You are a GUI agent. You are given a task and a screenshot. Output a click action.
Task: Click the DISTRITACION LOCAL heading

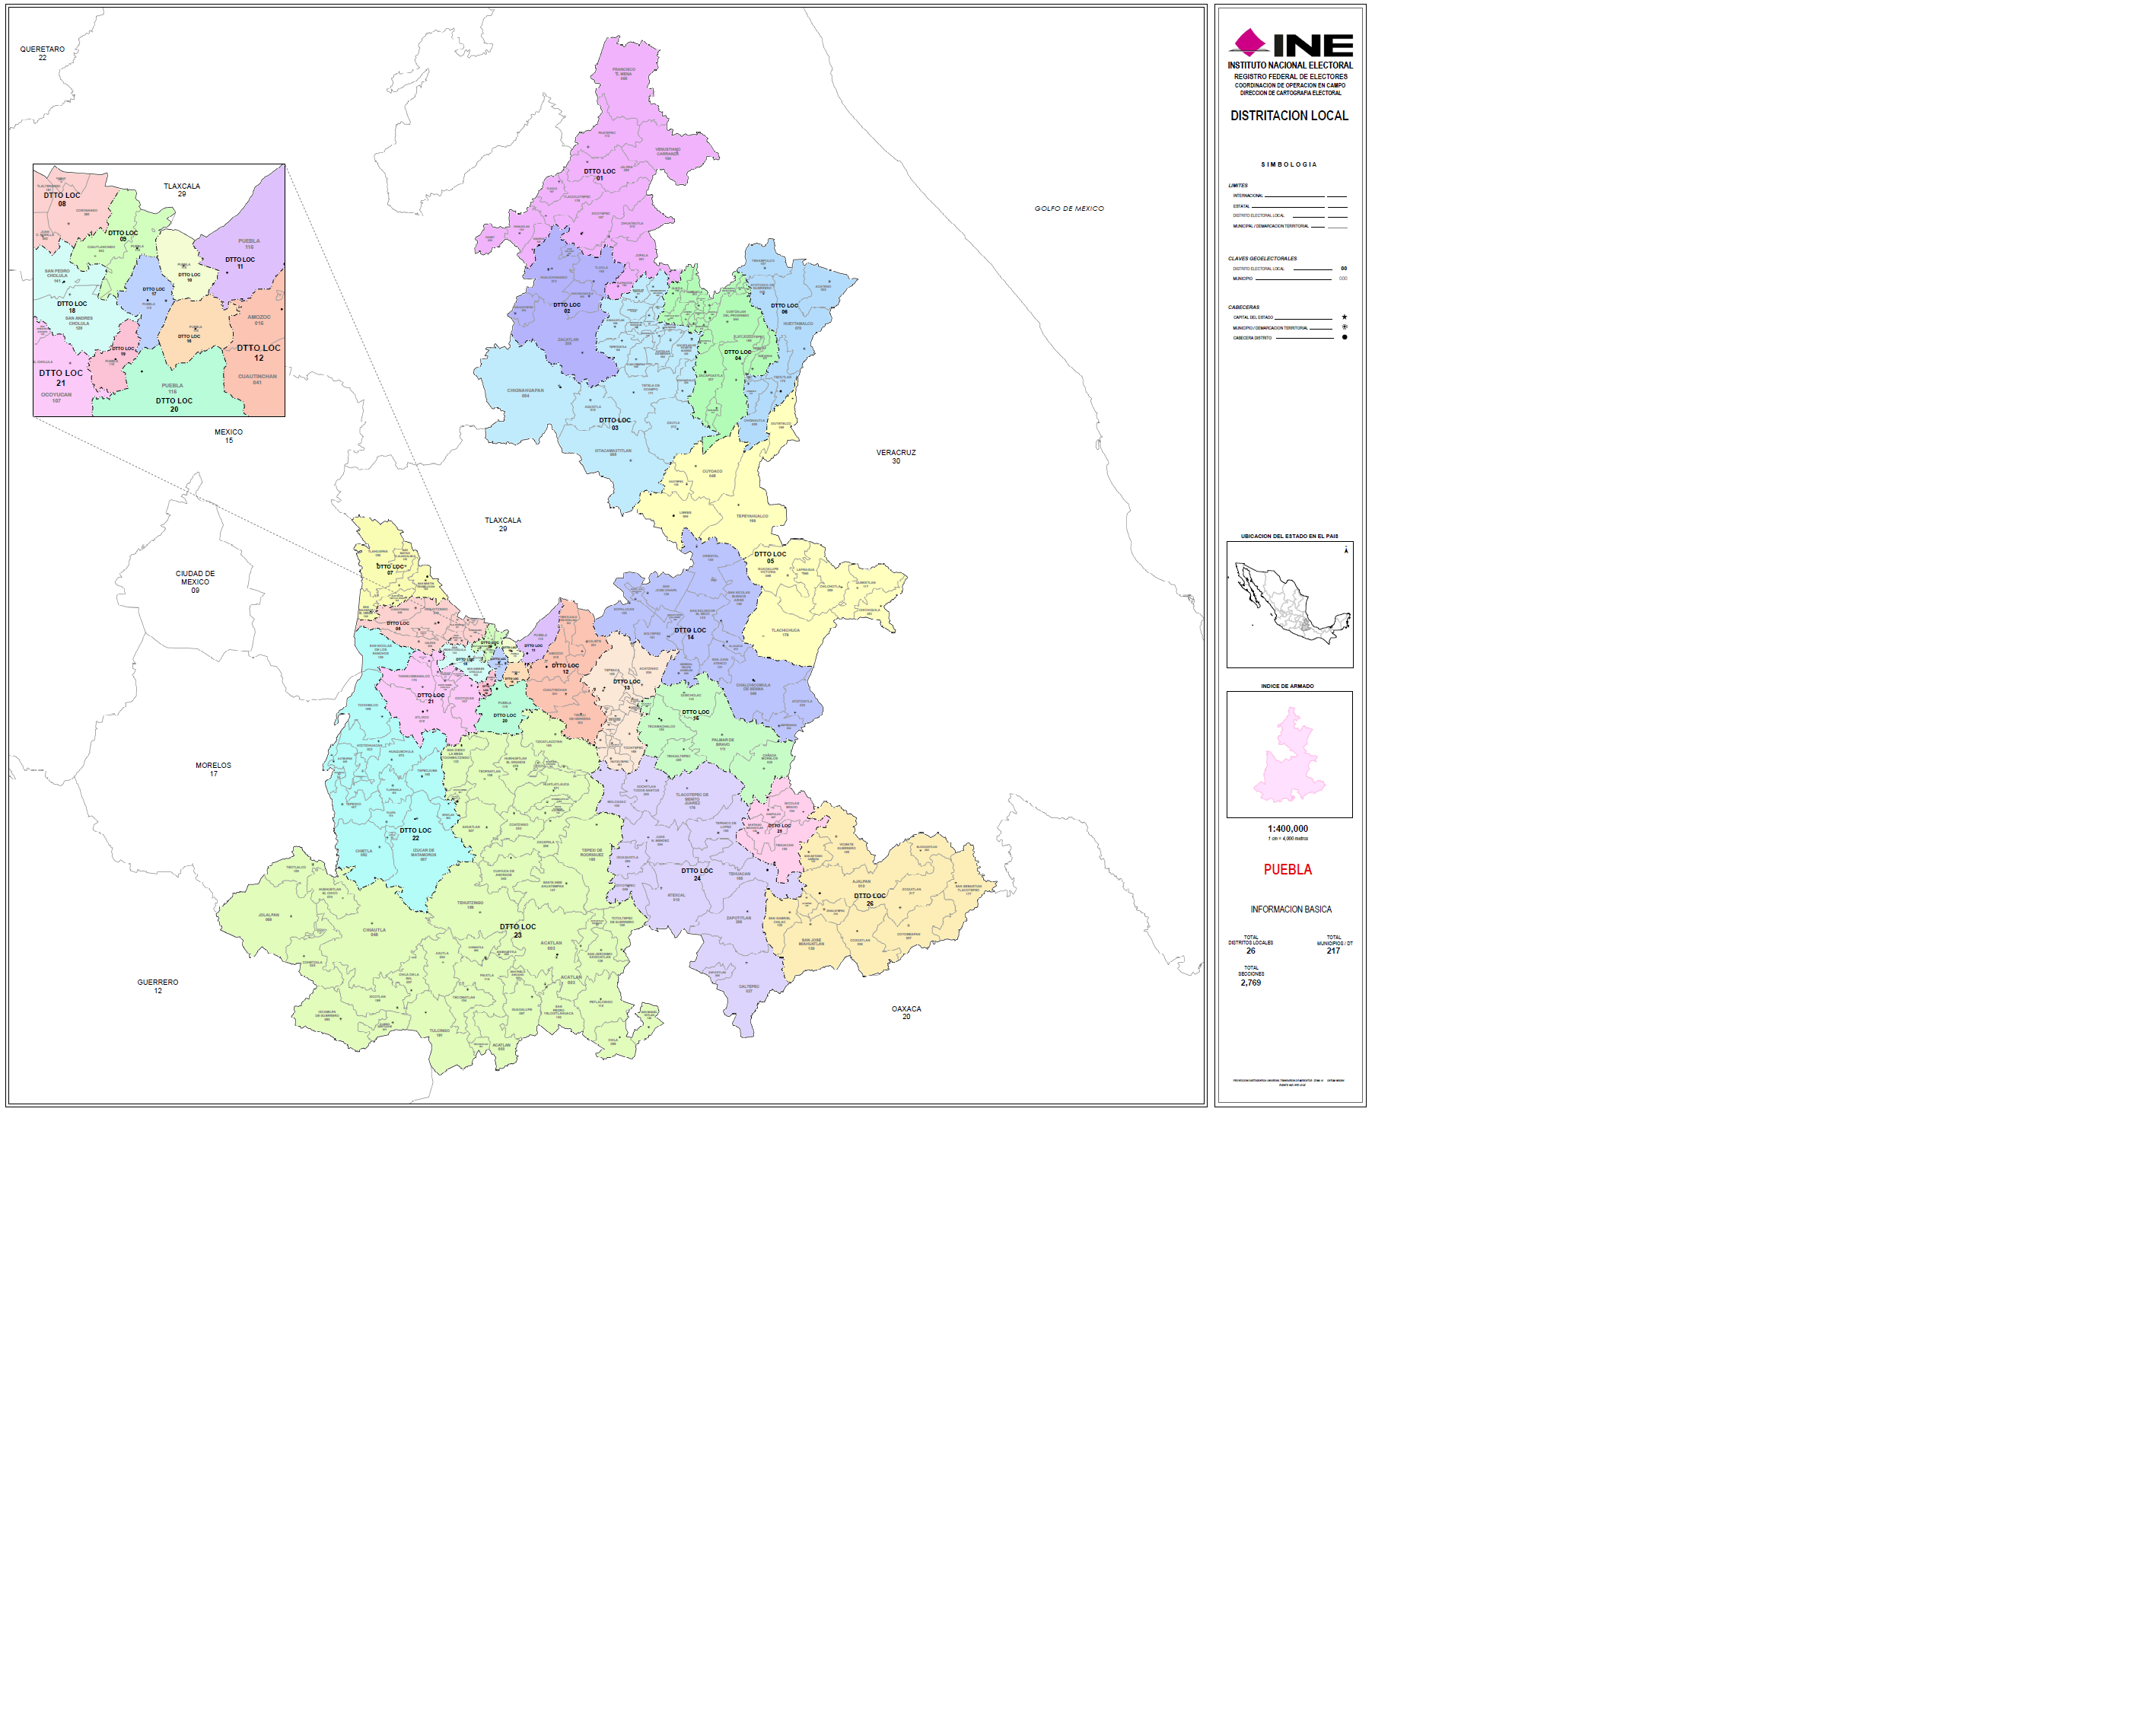(x=1288, y=116)
